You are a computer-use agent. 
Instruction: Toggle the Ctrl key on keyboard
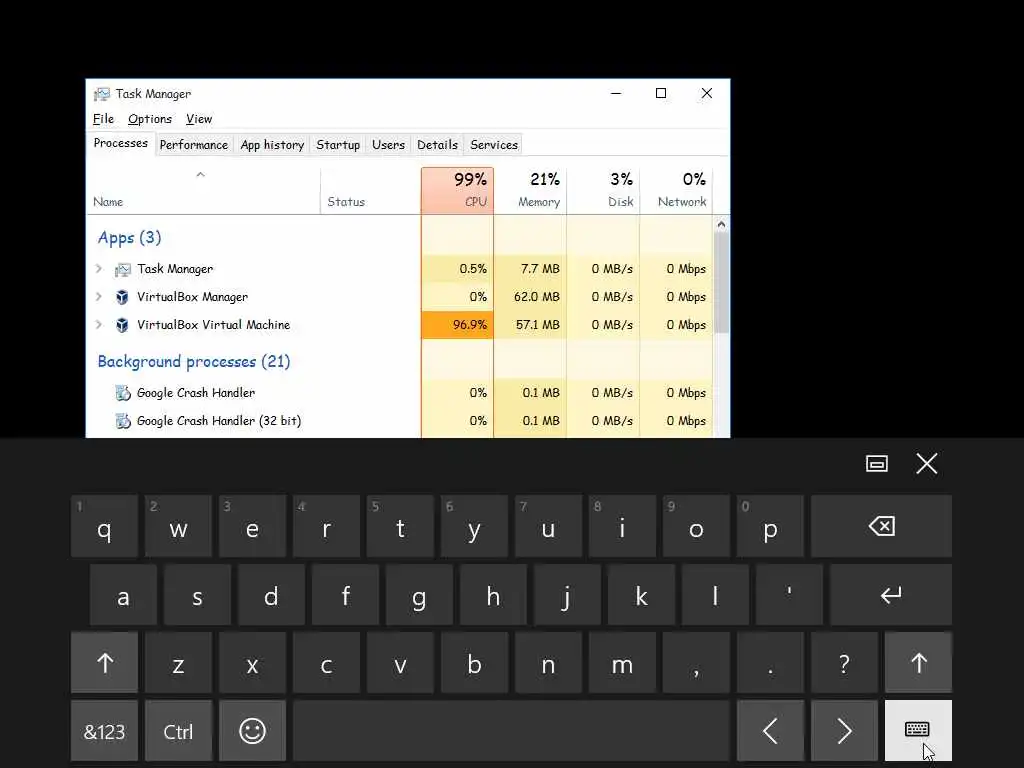click(x=178, y=731)
